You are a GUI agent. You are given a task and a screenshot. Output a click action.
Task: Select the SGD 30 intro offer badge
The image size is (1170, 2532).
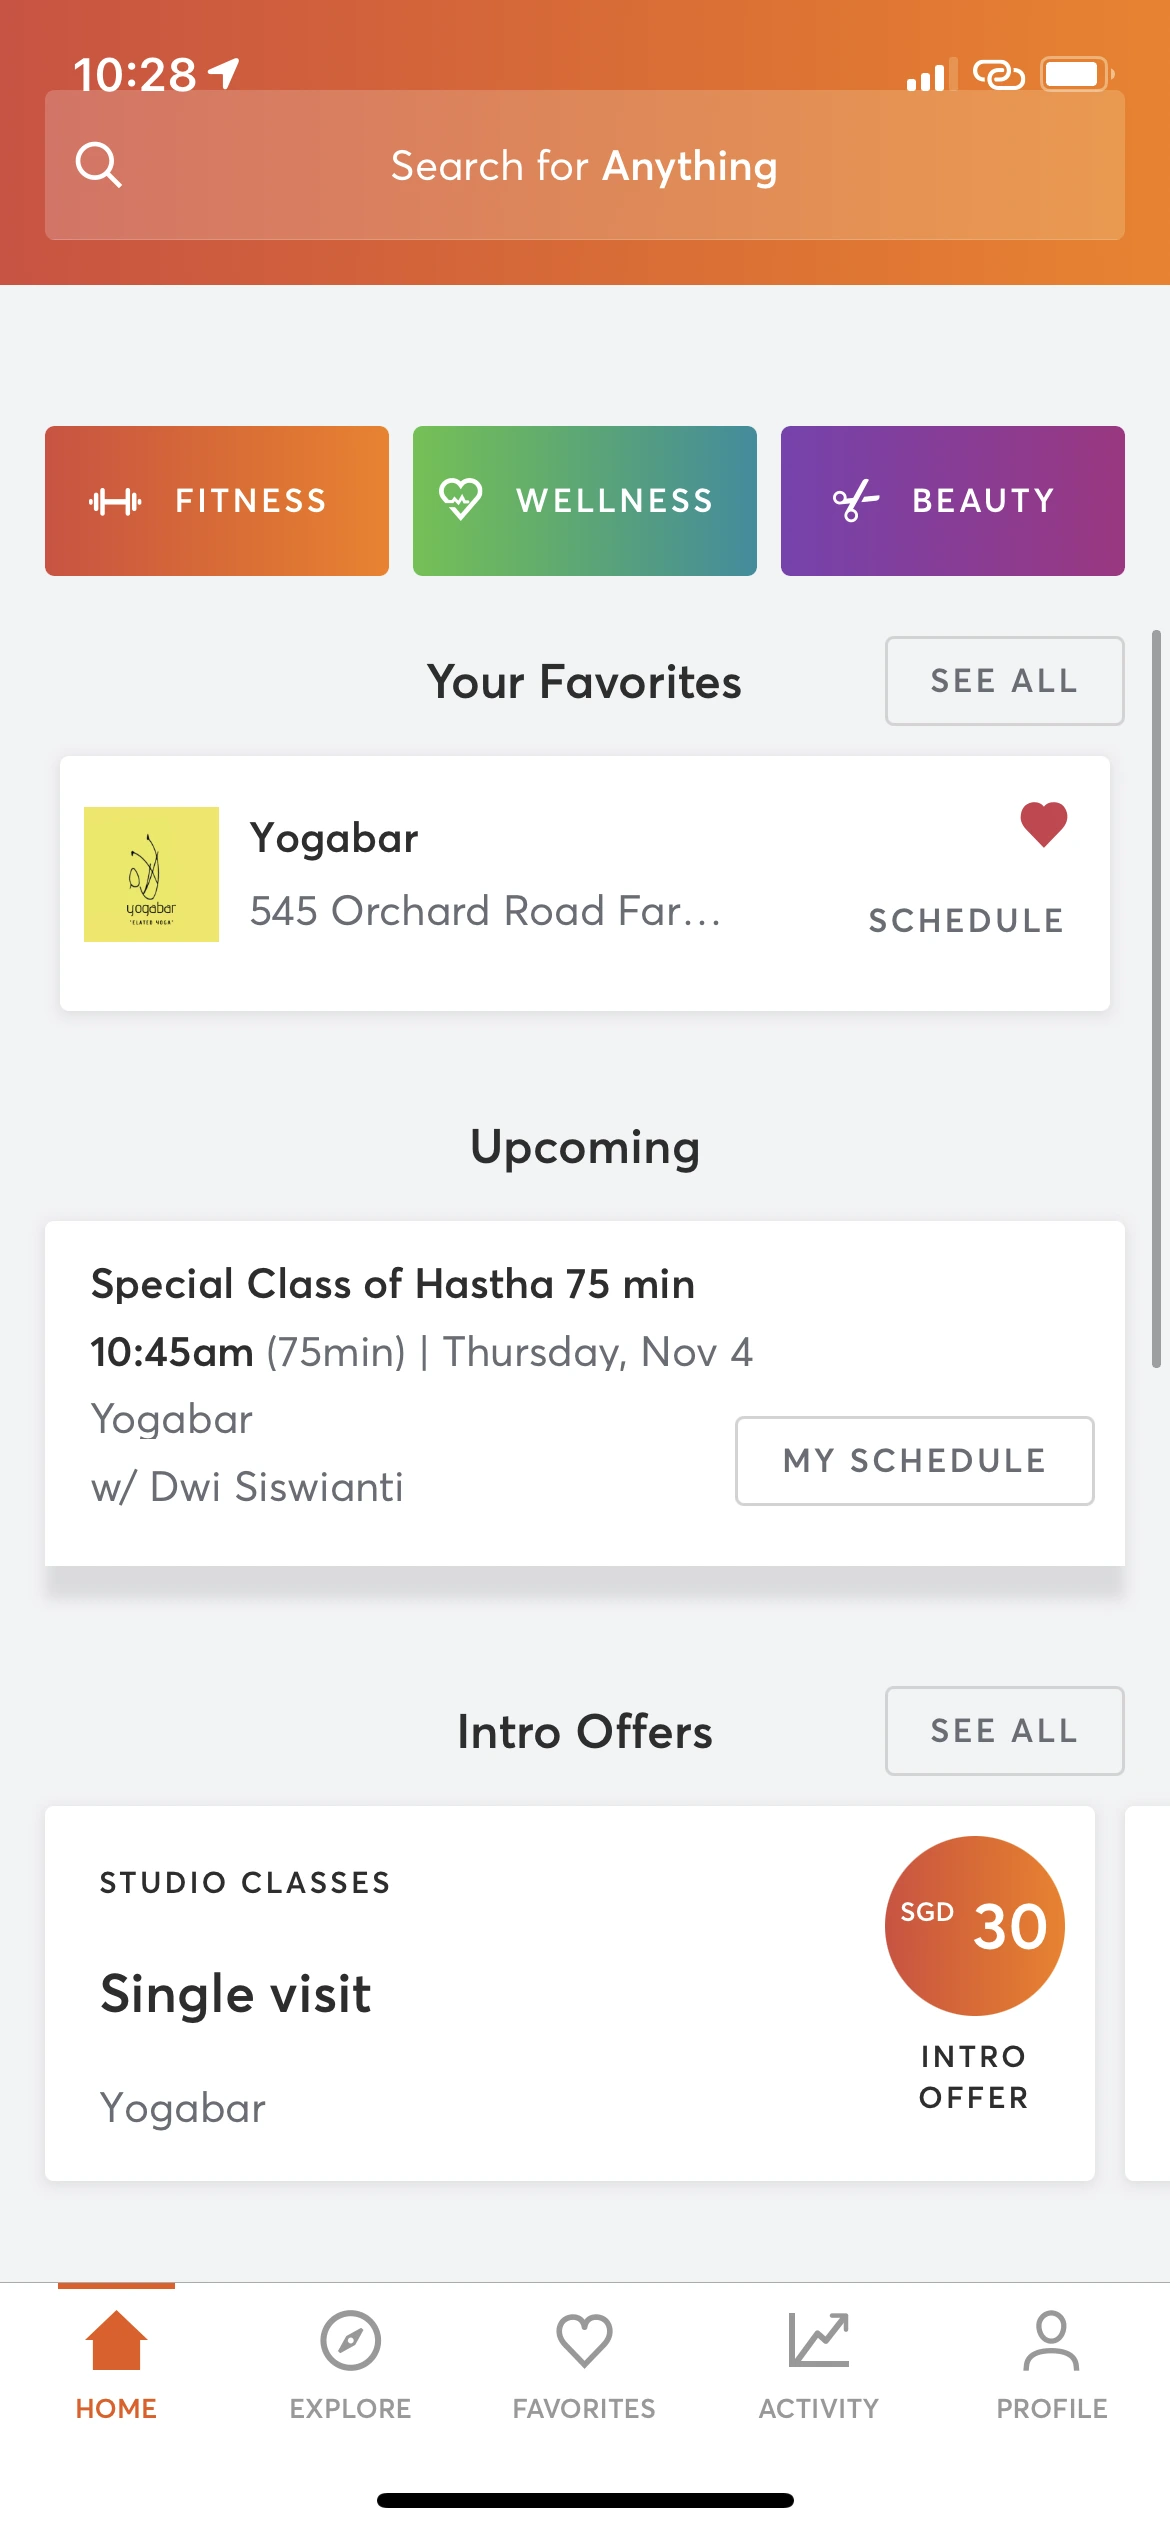974,1925
